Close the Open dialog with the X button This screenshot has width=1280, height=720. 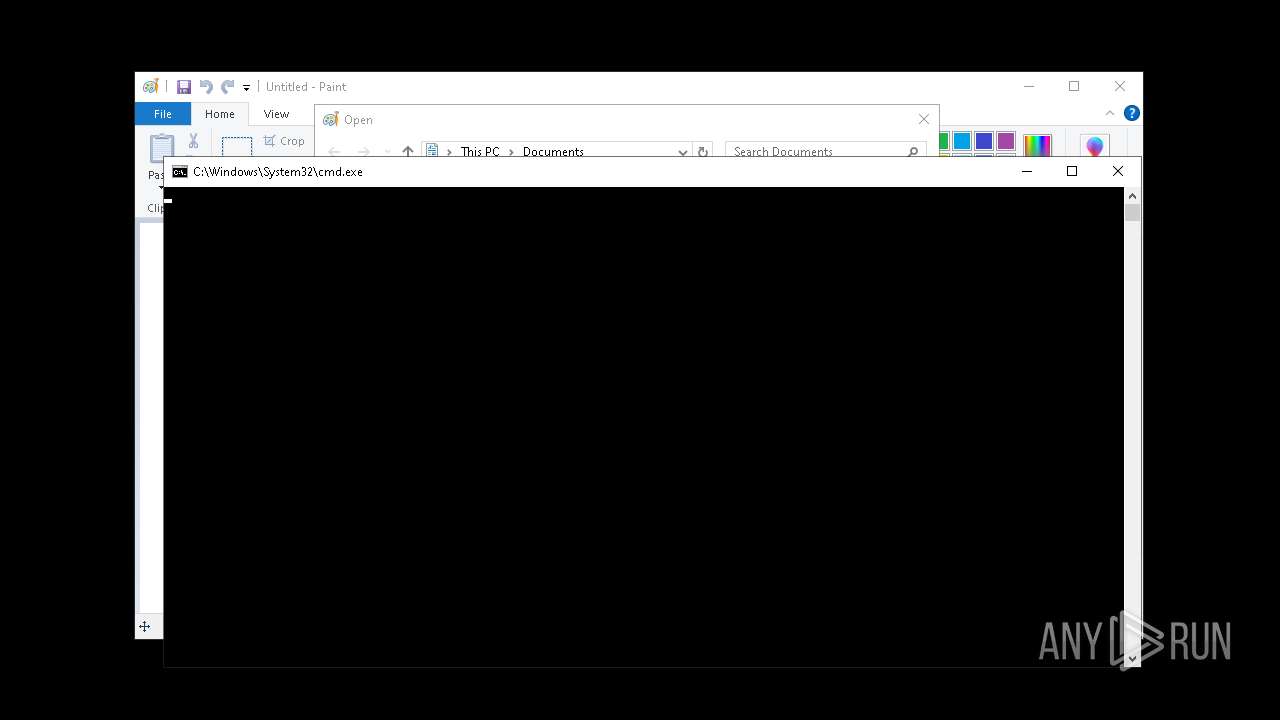click(923, 119)
